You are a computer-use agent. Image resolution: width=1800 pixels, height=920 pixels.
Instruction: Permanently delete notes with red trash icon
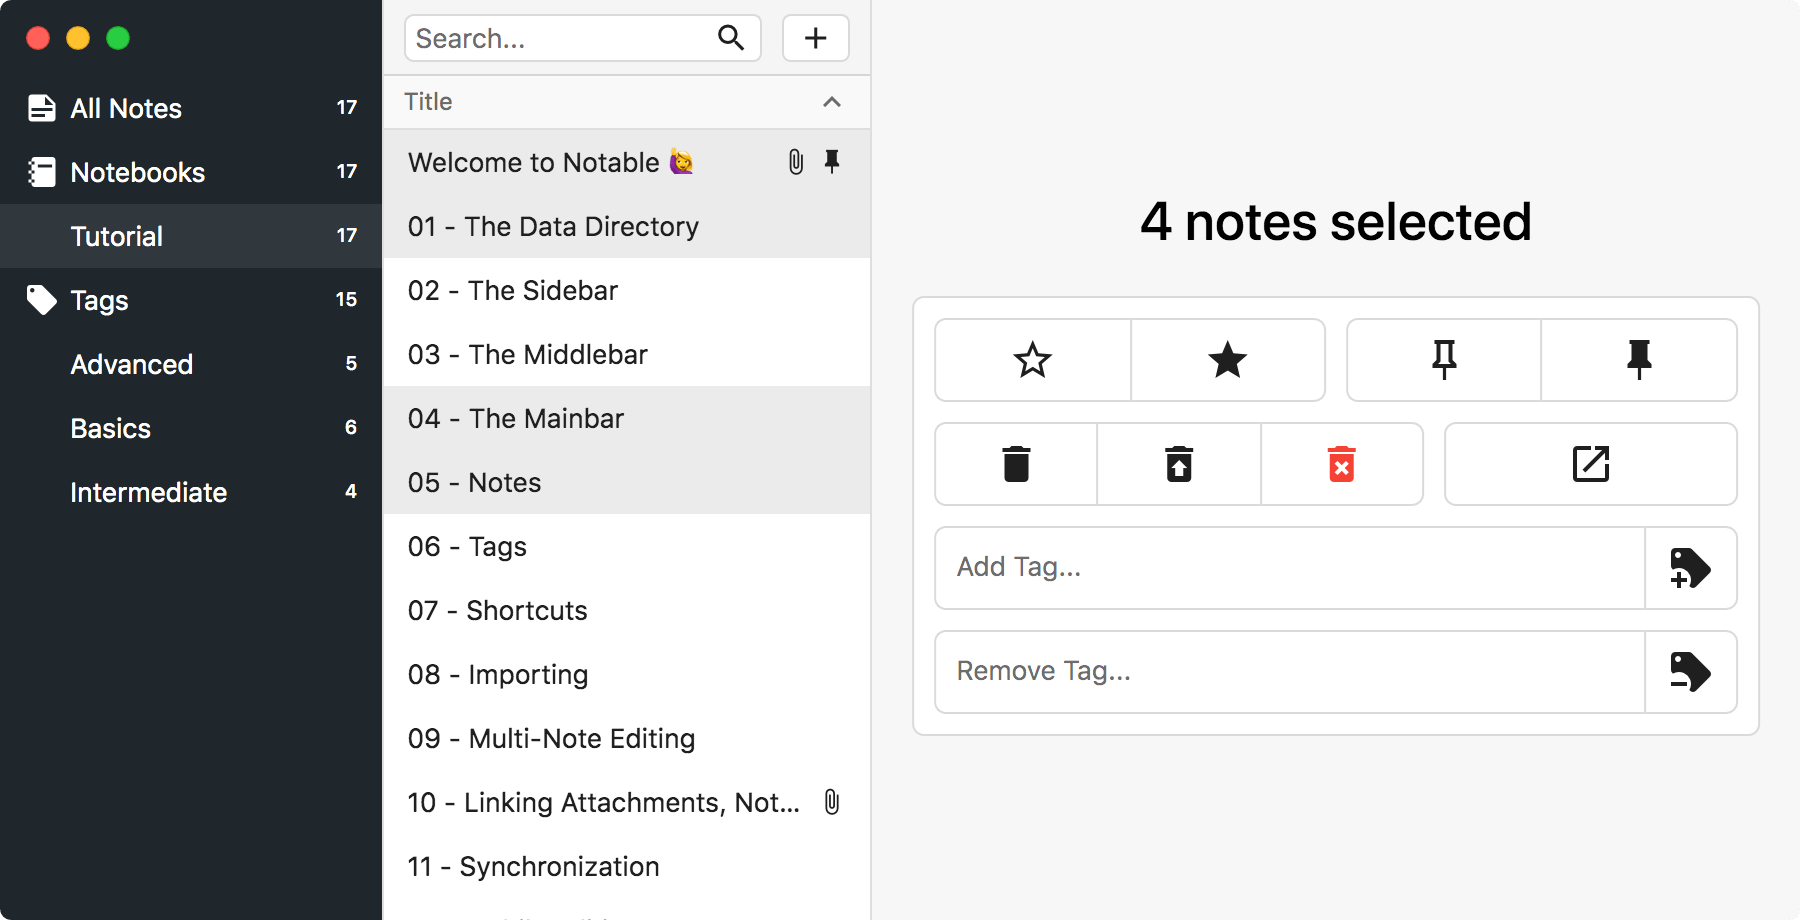tap(1342, 463)
